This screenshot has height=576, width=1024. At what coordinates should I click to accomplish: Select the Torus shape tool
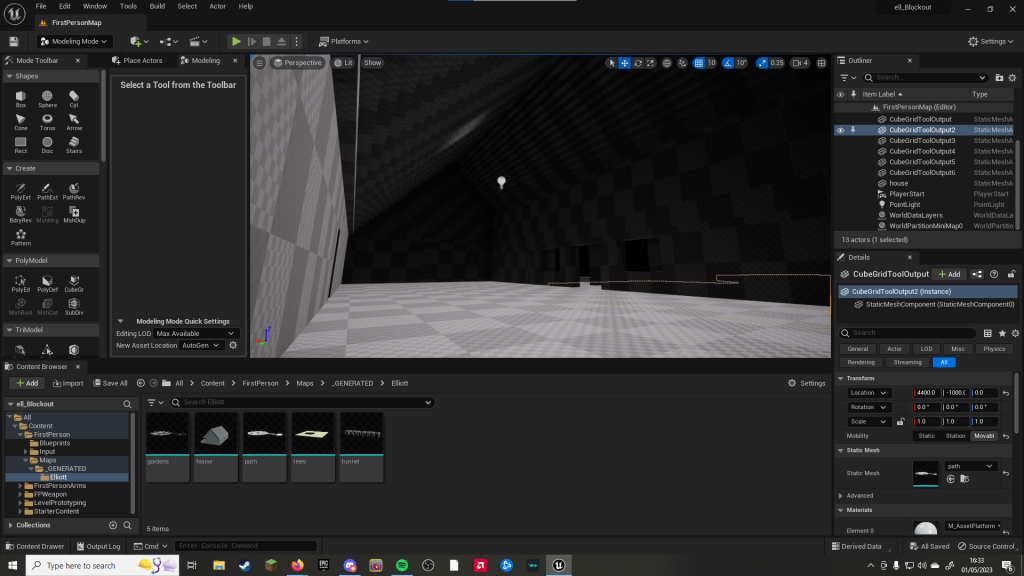click(47, 120)
